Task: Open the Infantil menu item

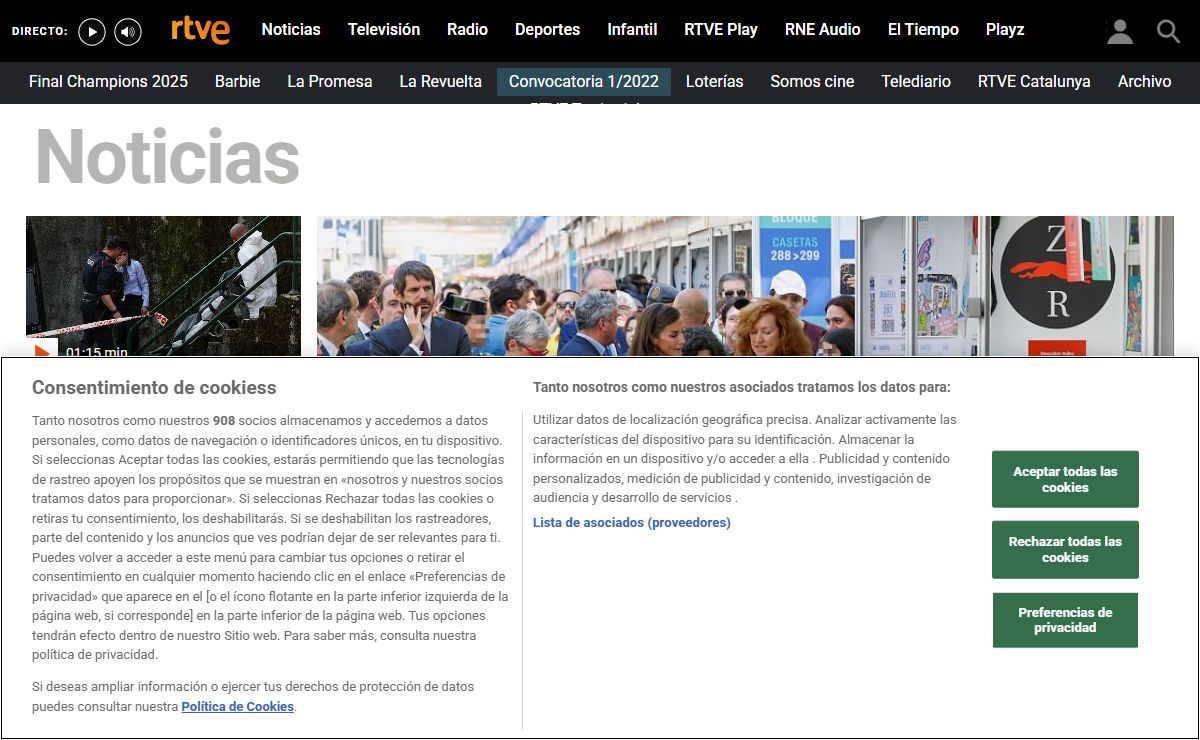Action: (632, 29)
